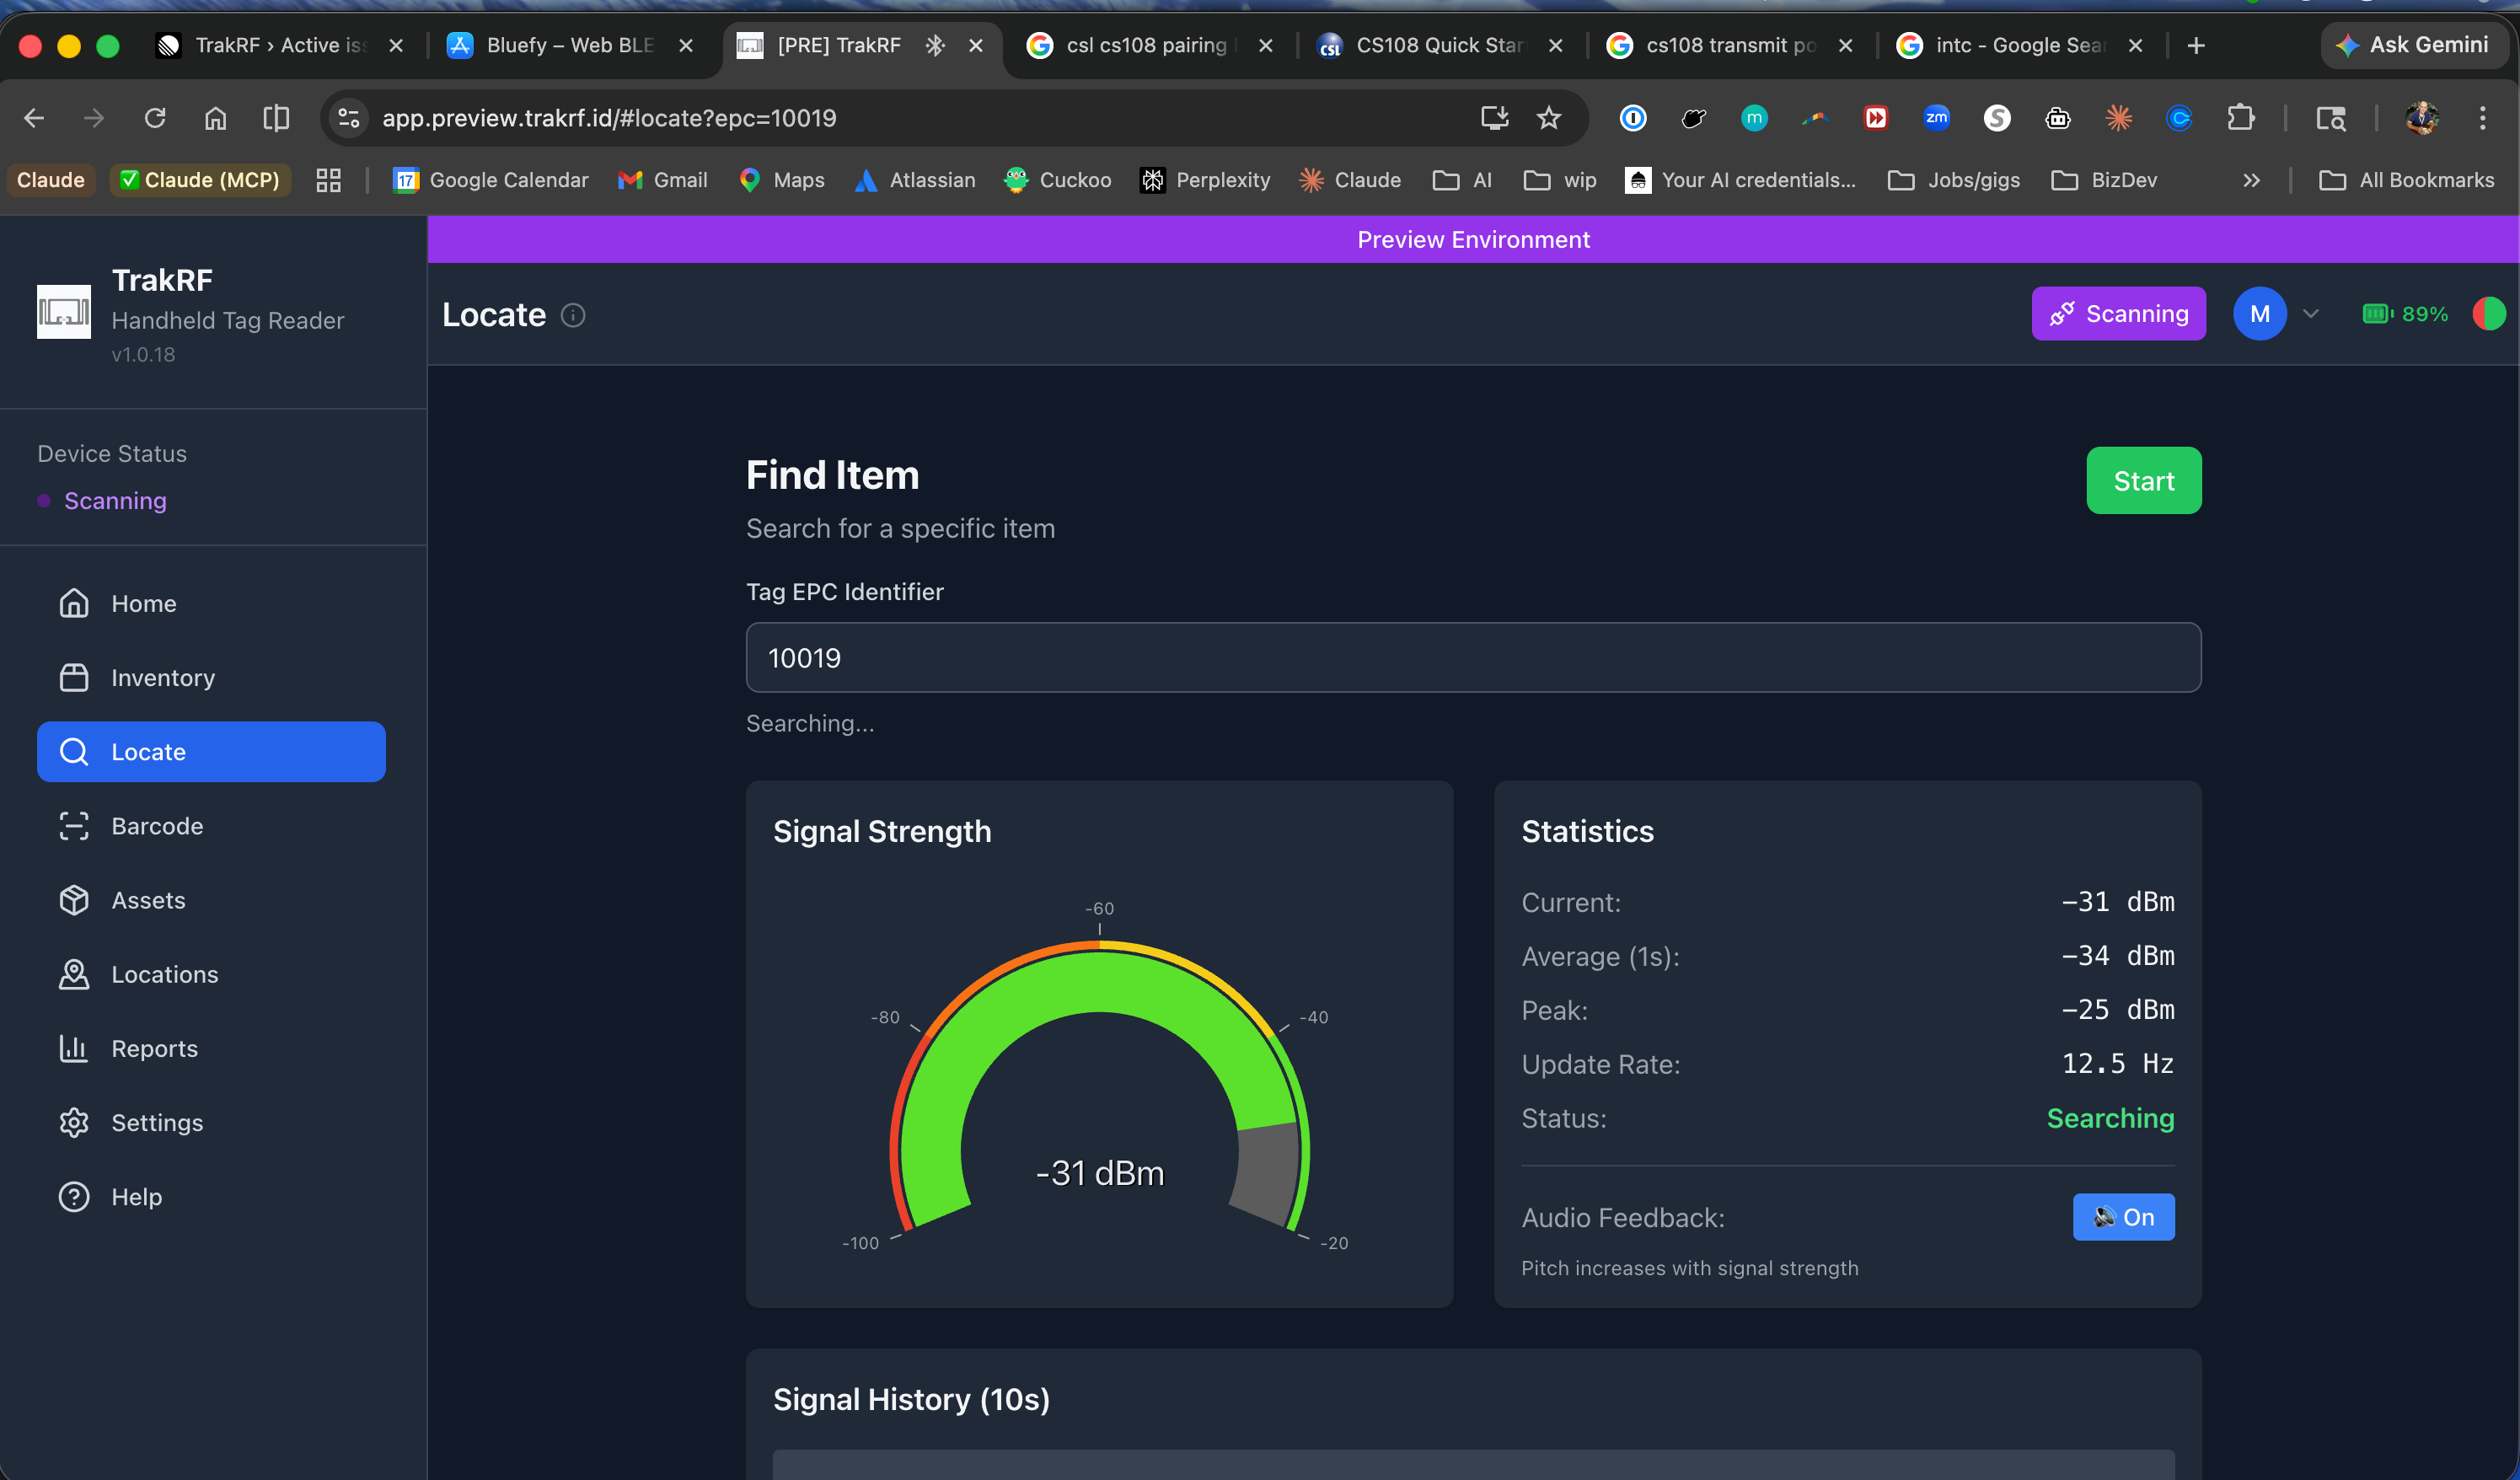The width and height of the screenshot is (2520, 1480).
Task: Expand the user profile chevron
Action: click(x=2310, y=314)
